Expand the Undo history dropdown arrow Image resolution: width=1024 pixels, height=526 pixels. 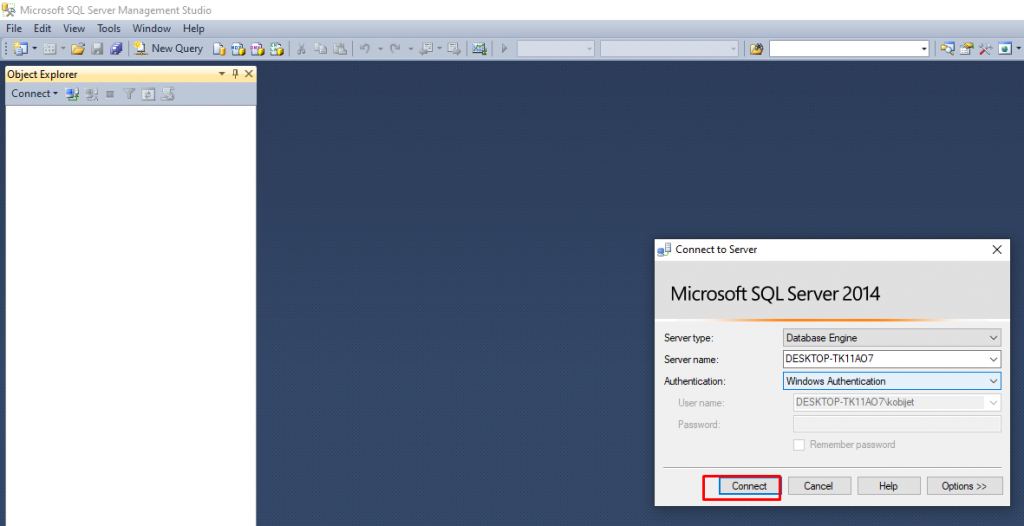coord(380,48)
